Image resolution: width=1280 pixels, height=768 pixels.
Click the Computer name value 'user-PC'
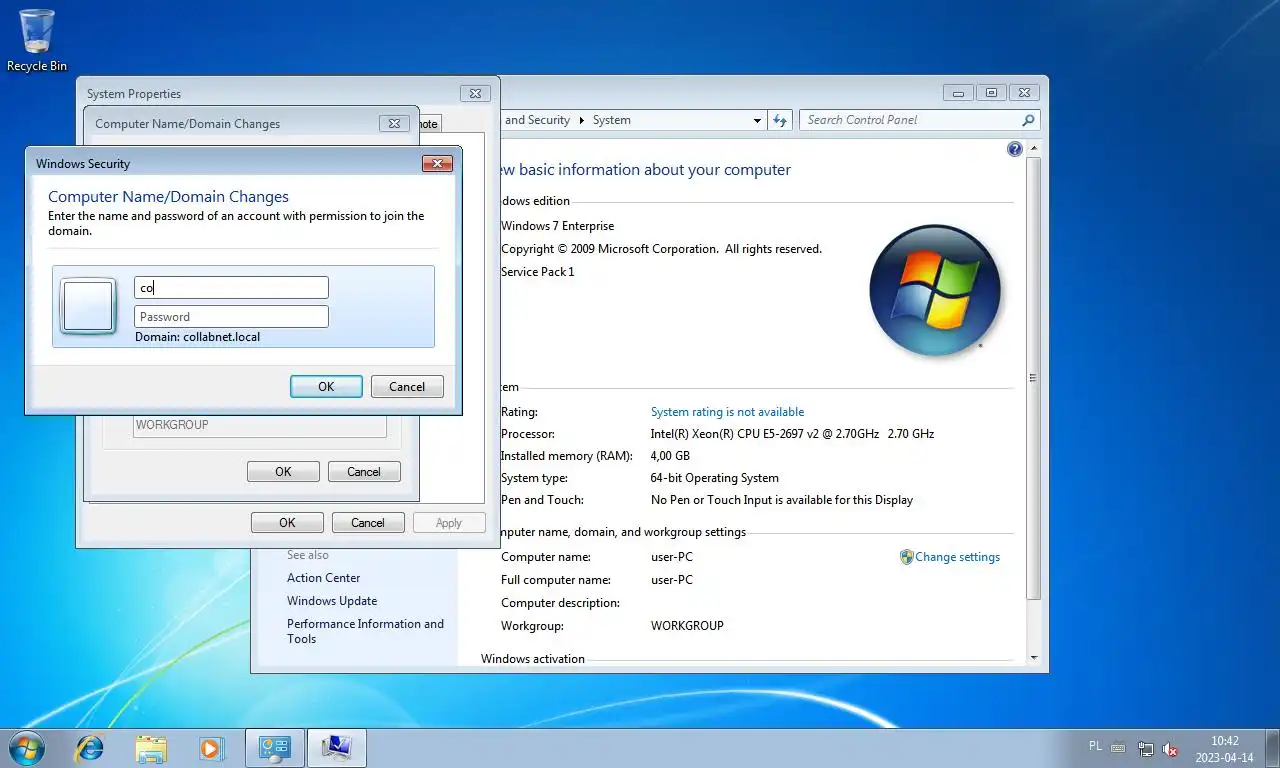click(671, 557)
